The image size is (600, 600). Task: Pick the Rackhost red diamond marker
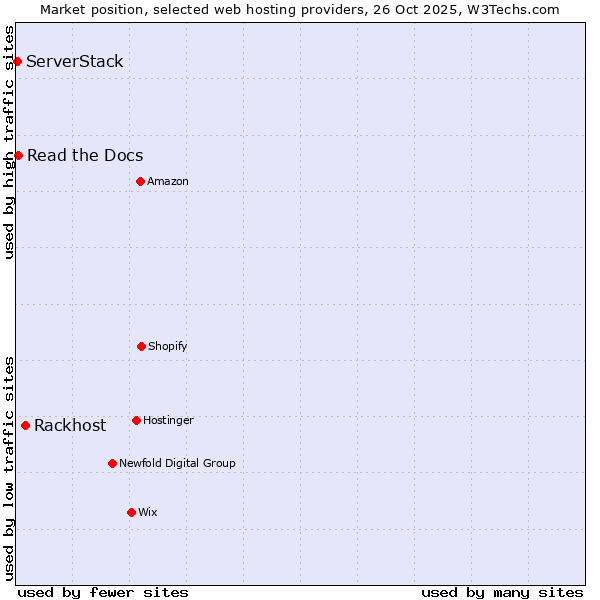pyautogui.click(x=25, y=425)
